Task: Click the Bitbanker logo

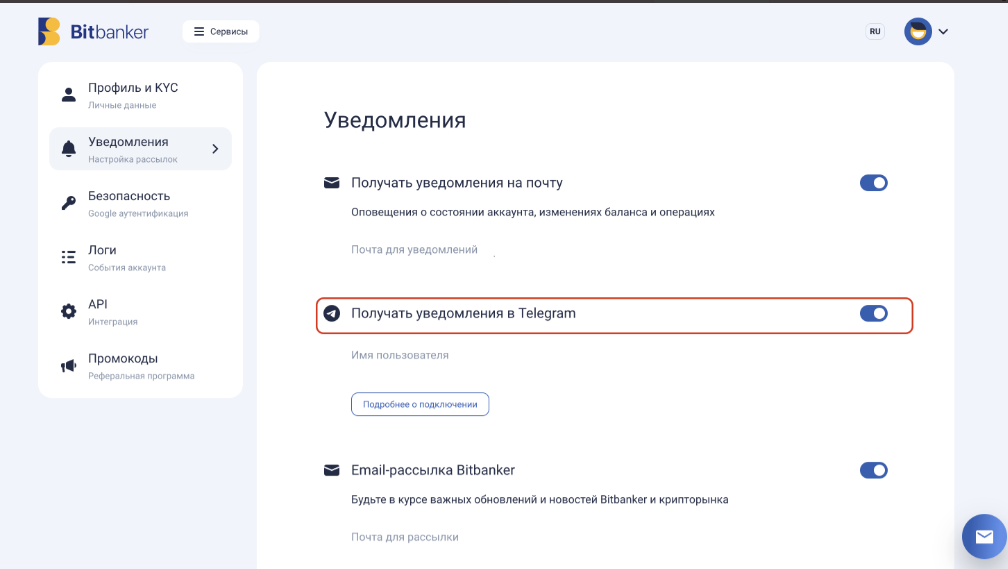Action: [x=93, y=32]
